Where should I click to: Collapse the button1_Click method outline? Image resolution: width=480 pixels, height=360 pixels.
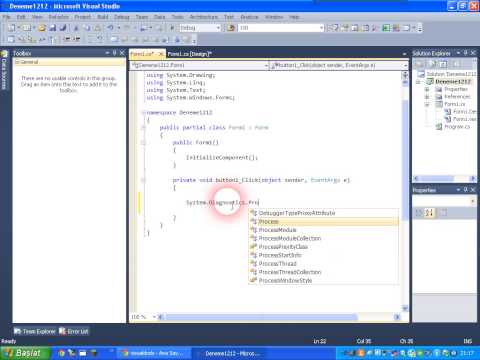143,180
